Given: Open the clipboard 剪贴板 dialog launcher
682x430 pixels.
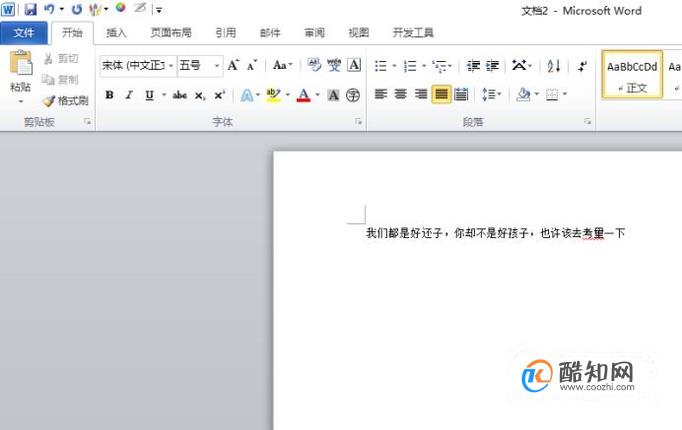Looking at the screenshot, I should pyautogui.click(x=87, y=122).
